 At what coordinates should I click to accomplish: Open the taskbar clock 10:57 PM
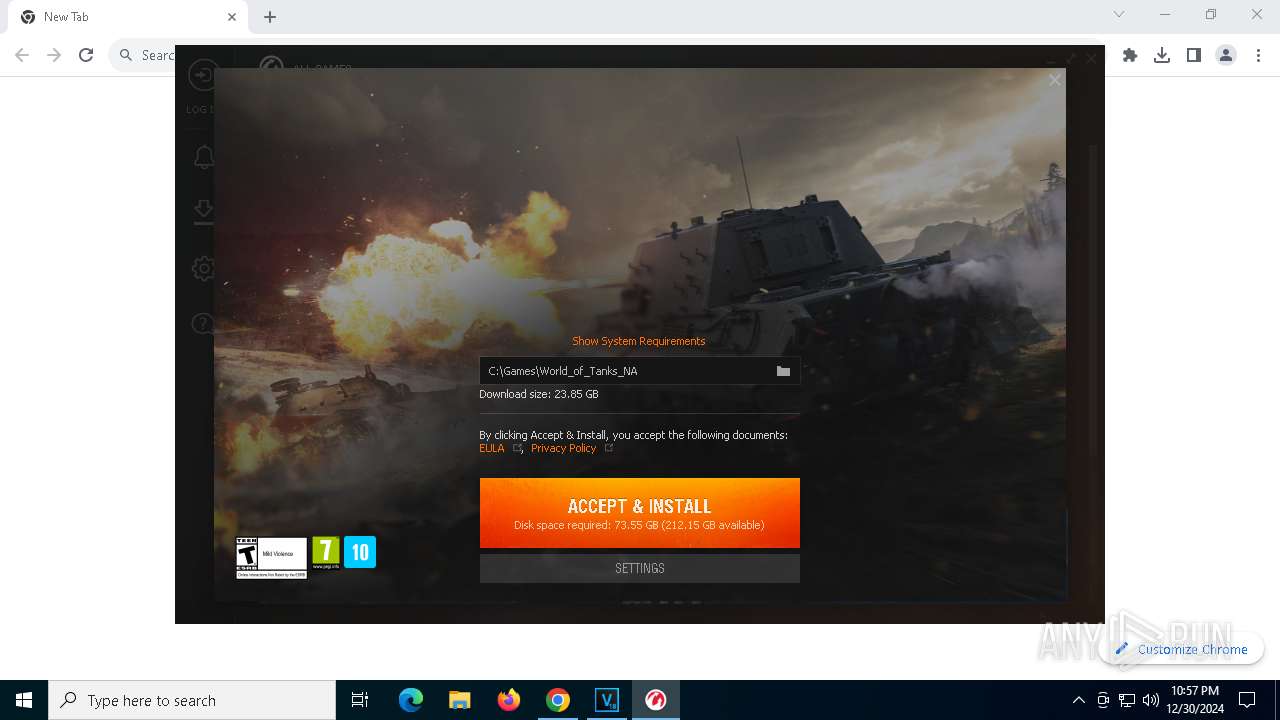click(x=1194, y=700)
